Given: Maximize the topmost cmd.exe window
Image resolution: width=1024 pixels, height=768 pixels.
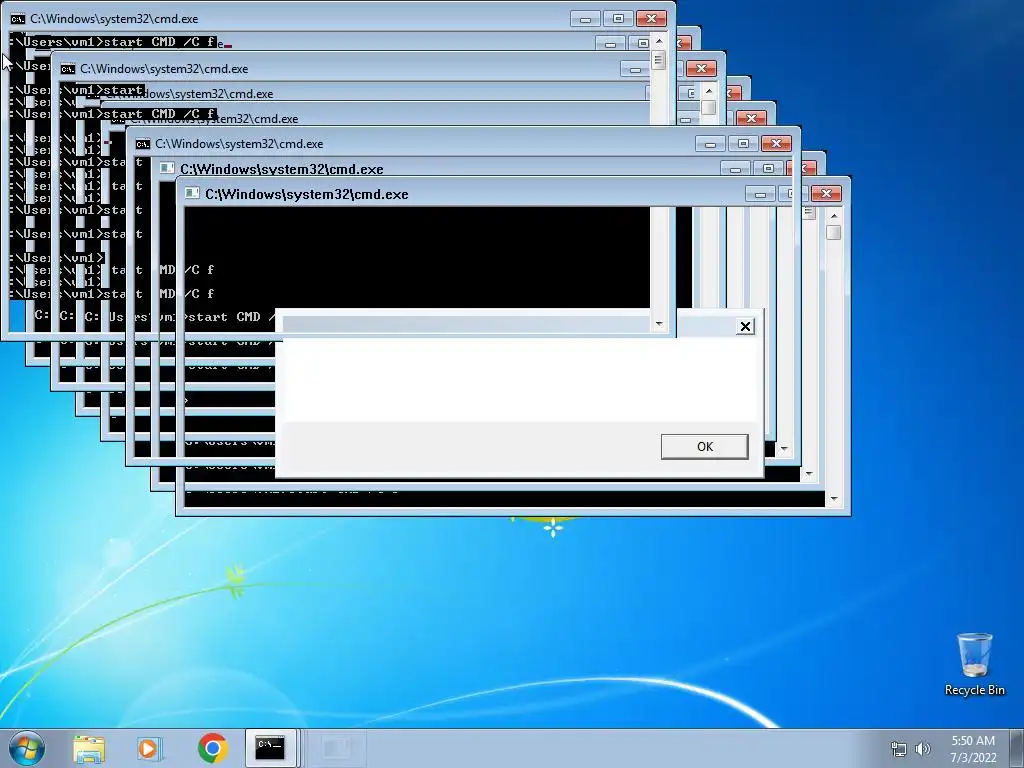Looking at the screenshot, I should (618, 18).
